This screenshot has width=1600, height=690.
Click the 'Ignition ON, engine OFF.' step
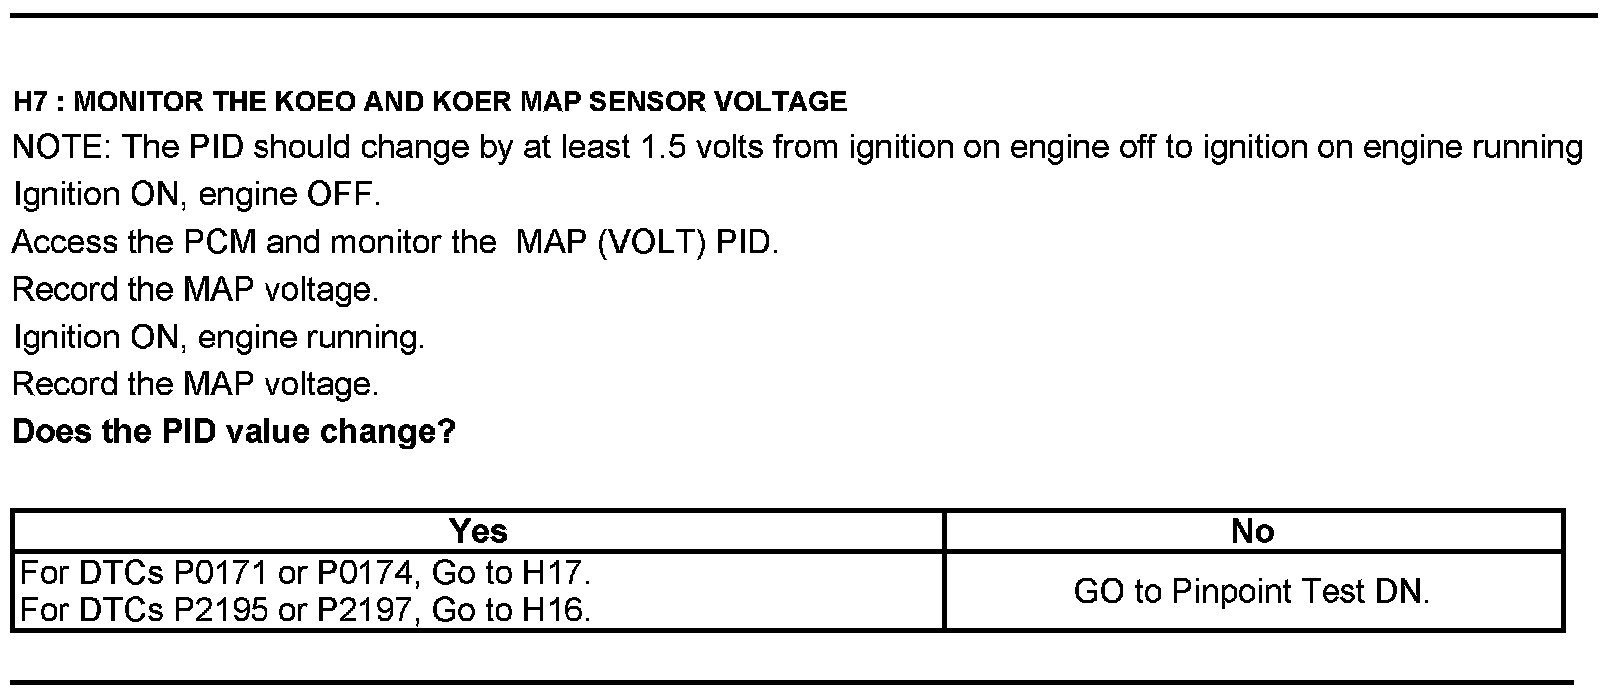pos(197,194)
